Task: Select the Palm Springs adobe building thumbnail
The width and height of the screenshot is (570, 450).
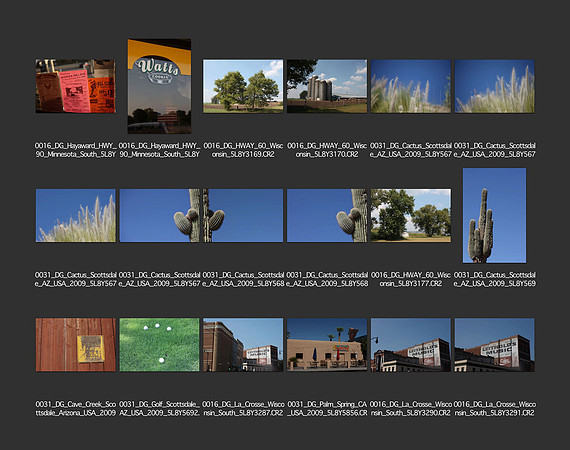Action: click(x=327, y=345)
